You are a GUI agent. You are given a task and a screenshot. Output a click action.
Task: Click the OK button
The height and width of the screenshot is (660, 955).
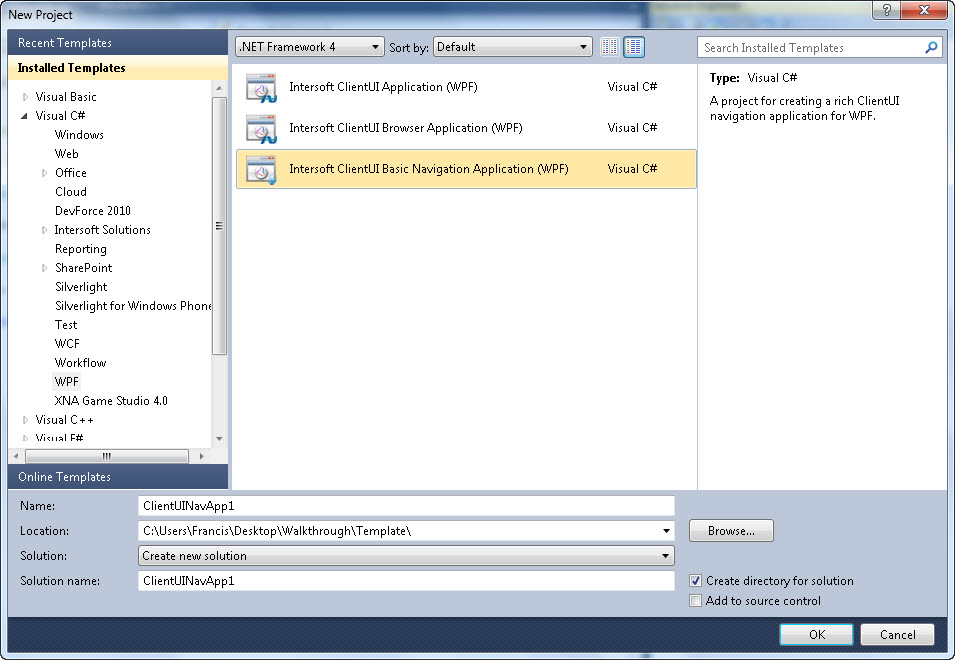pos(817,634)
